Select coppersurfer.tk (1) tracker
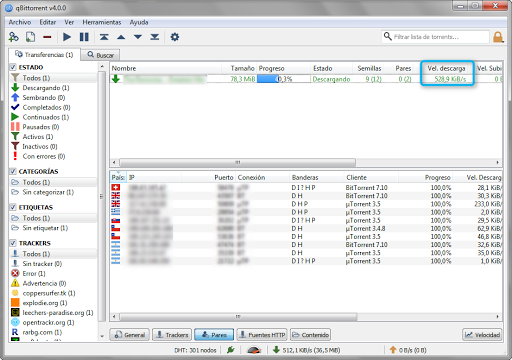Screen dimensions: 512x360 tap(53, 293)
